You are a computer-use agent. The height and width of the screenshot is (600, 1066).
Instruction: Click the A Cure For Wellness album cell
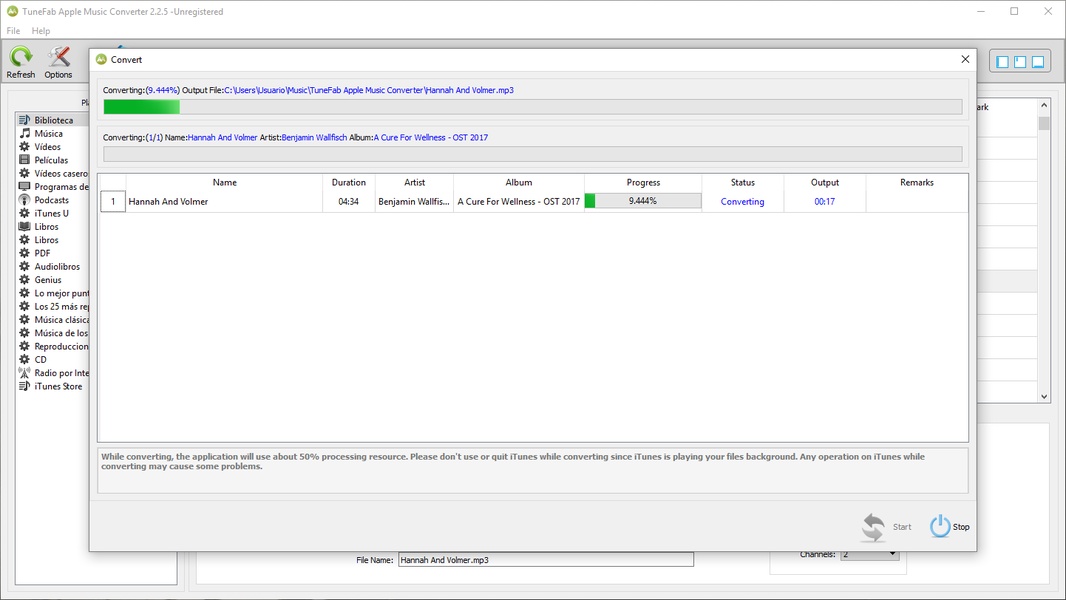519,202
